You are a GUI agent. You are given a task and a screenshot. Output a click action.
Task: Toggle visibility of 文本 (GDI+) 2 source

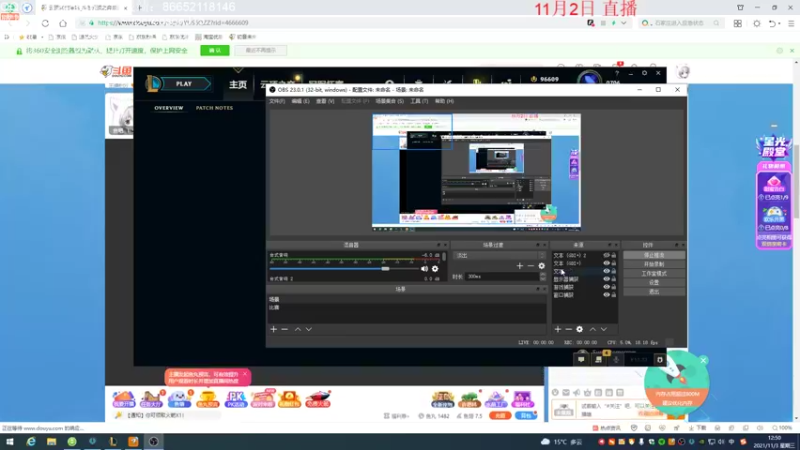coord(606,255)
